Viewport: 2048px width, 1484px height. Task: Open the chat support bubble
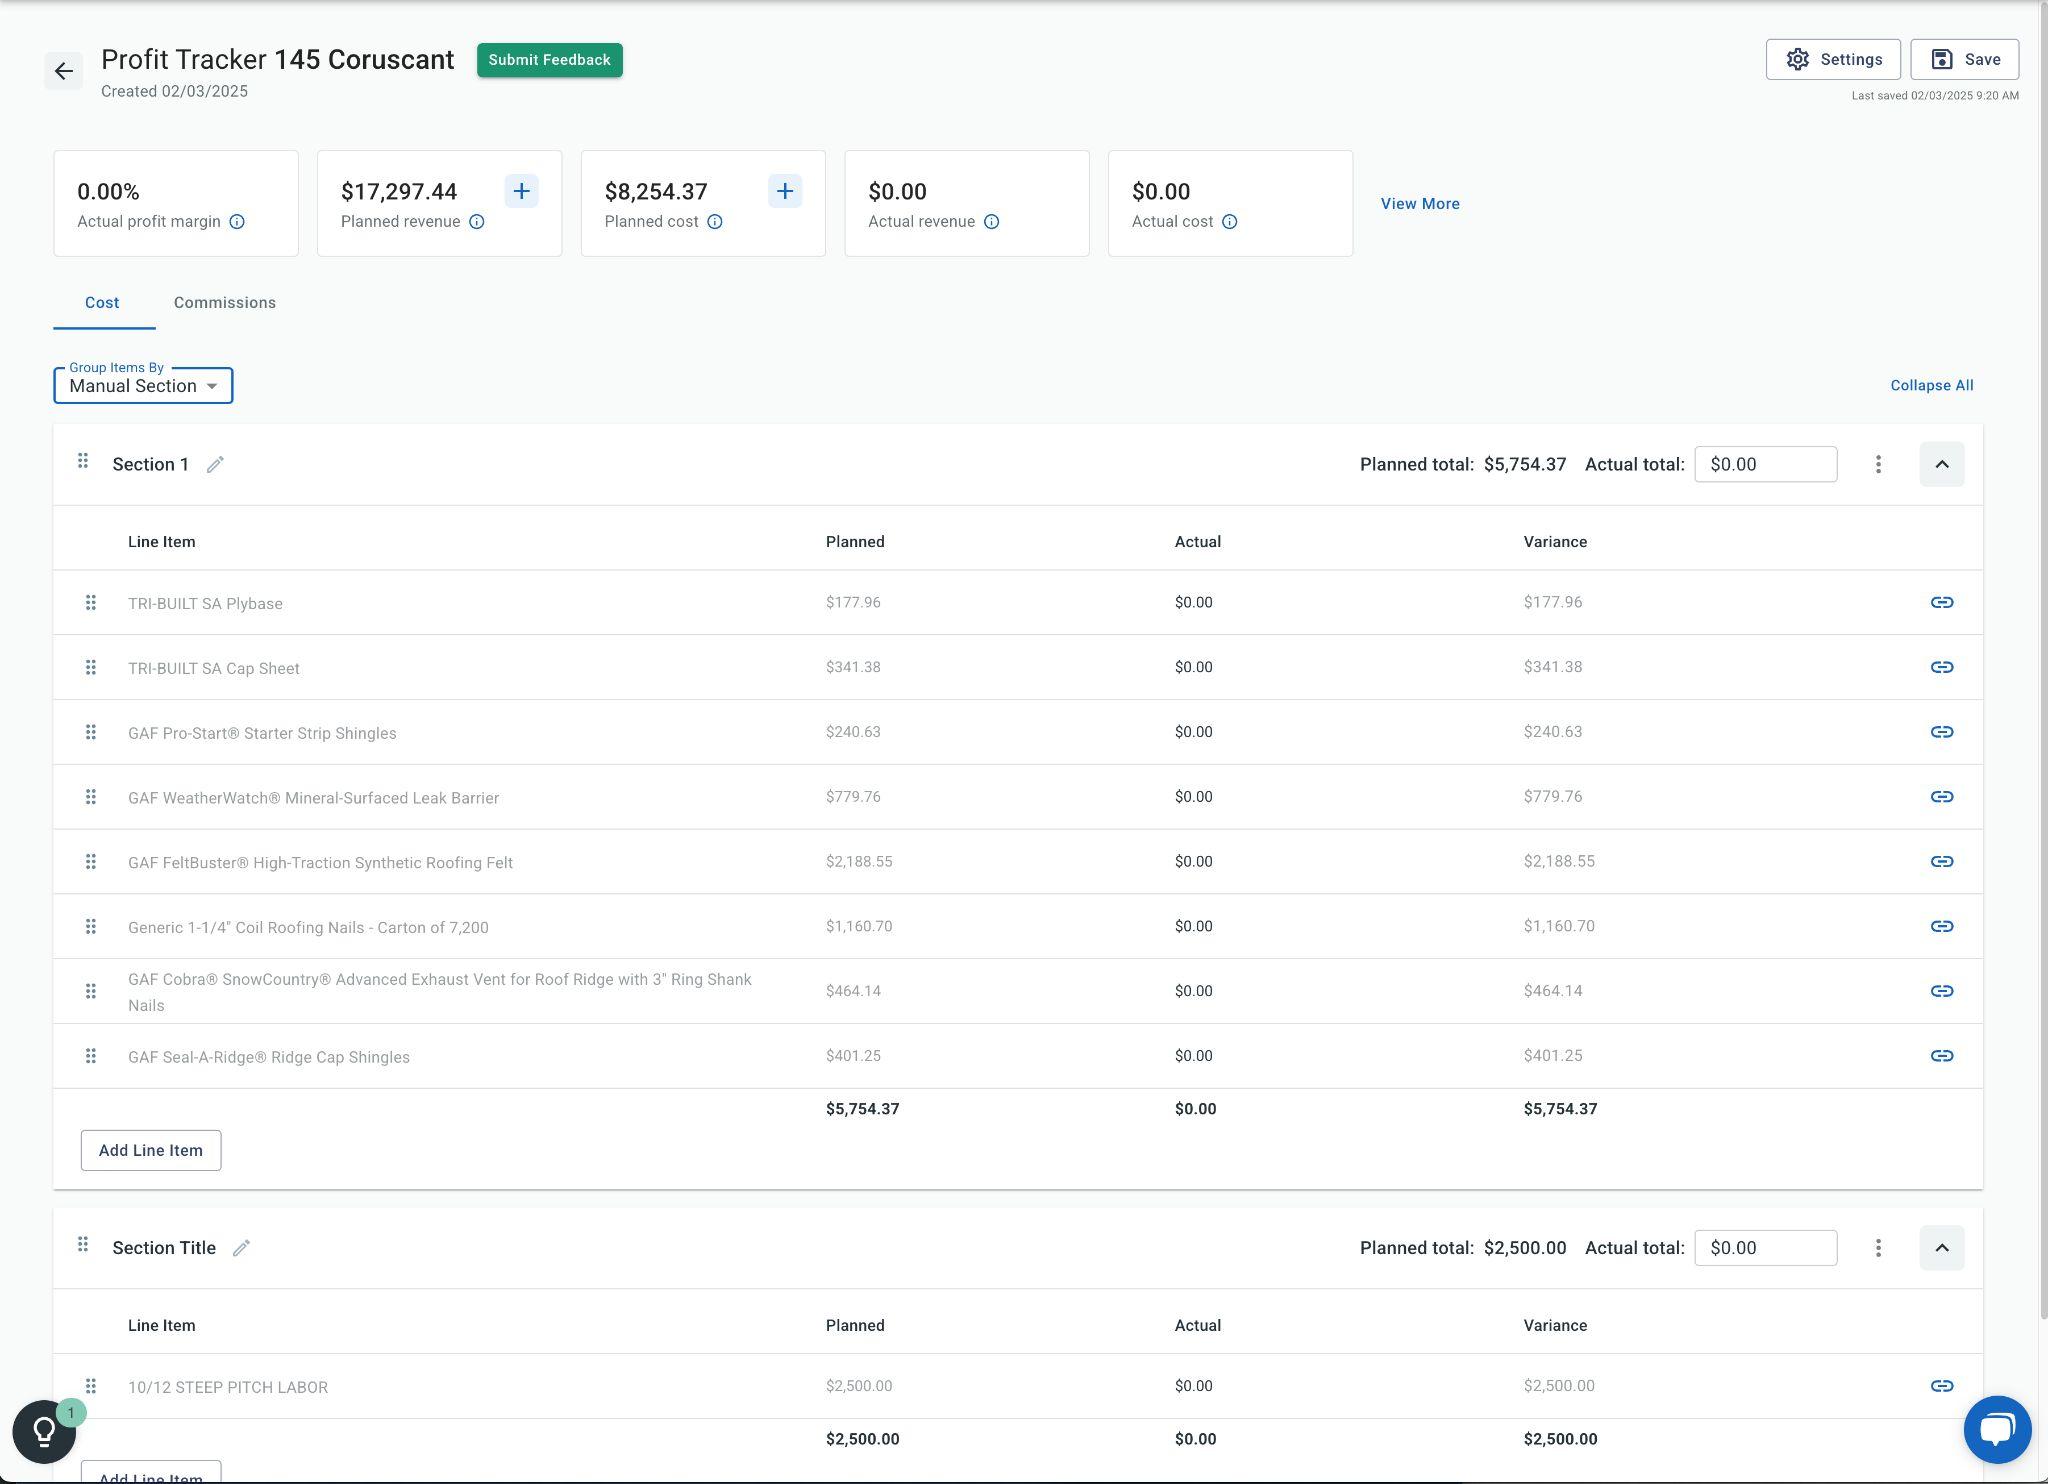coord(1996,1429)
